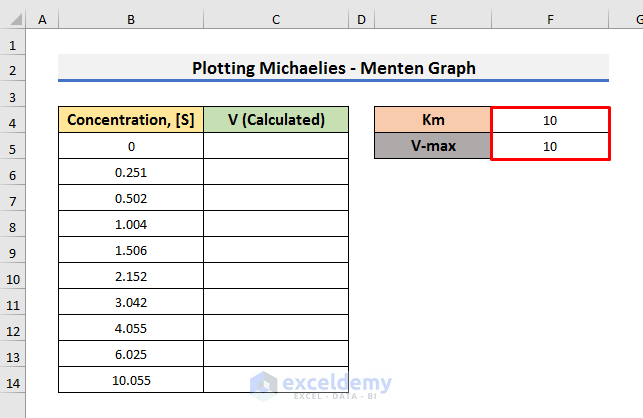Click the empty V cell beside concentration 0
The image size is (643, 418).
point(276,146)
